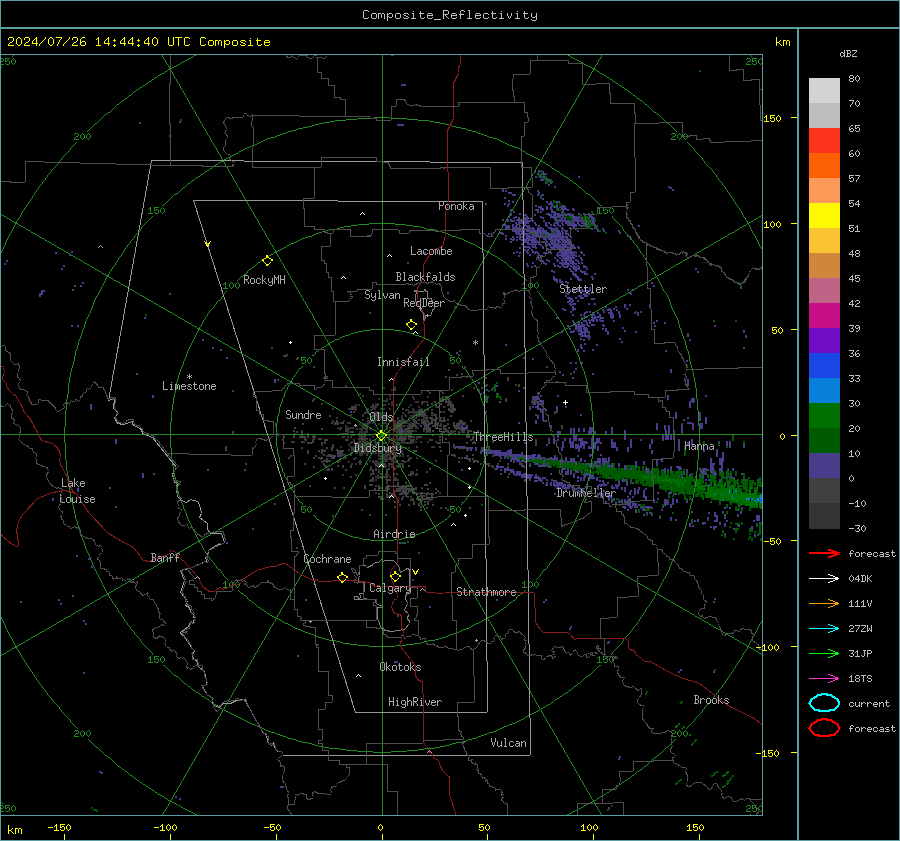Pick the dark blue swatch between 36 and 33
The image size is (900, 841).
point(824,365)
